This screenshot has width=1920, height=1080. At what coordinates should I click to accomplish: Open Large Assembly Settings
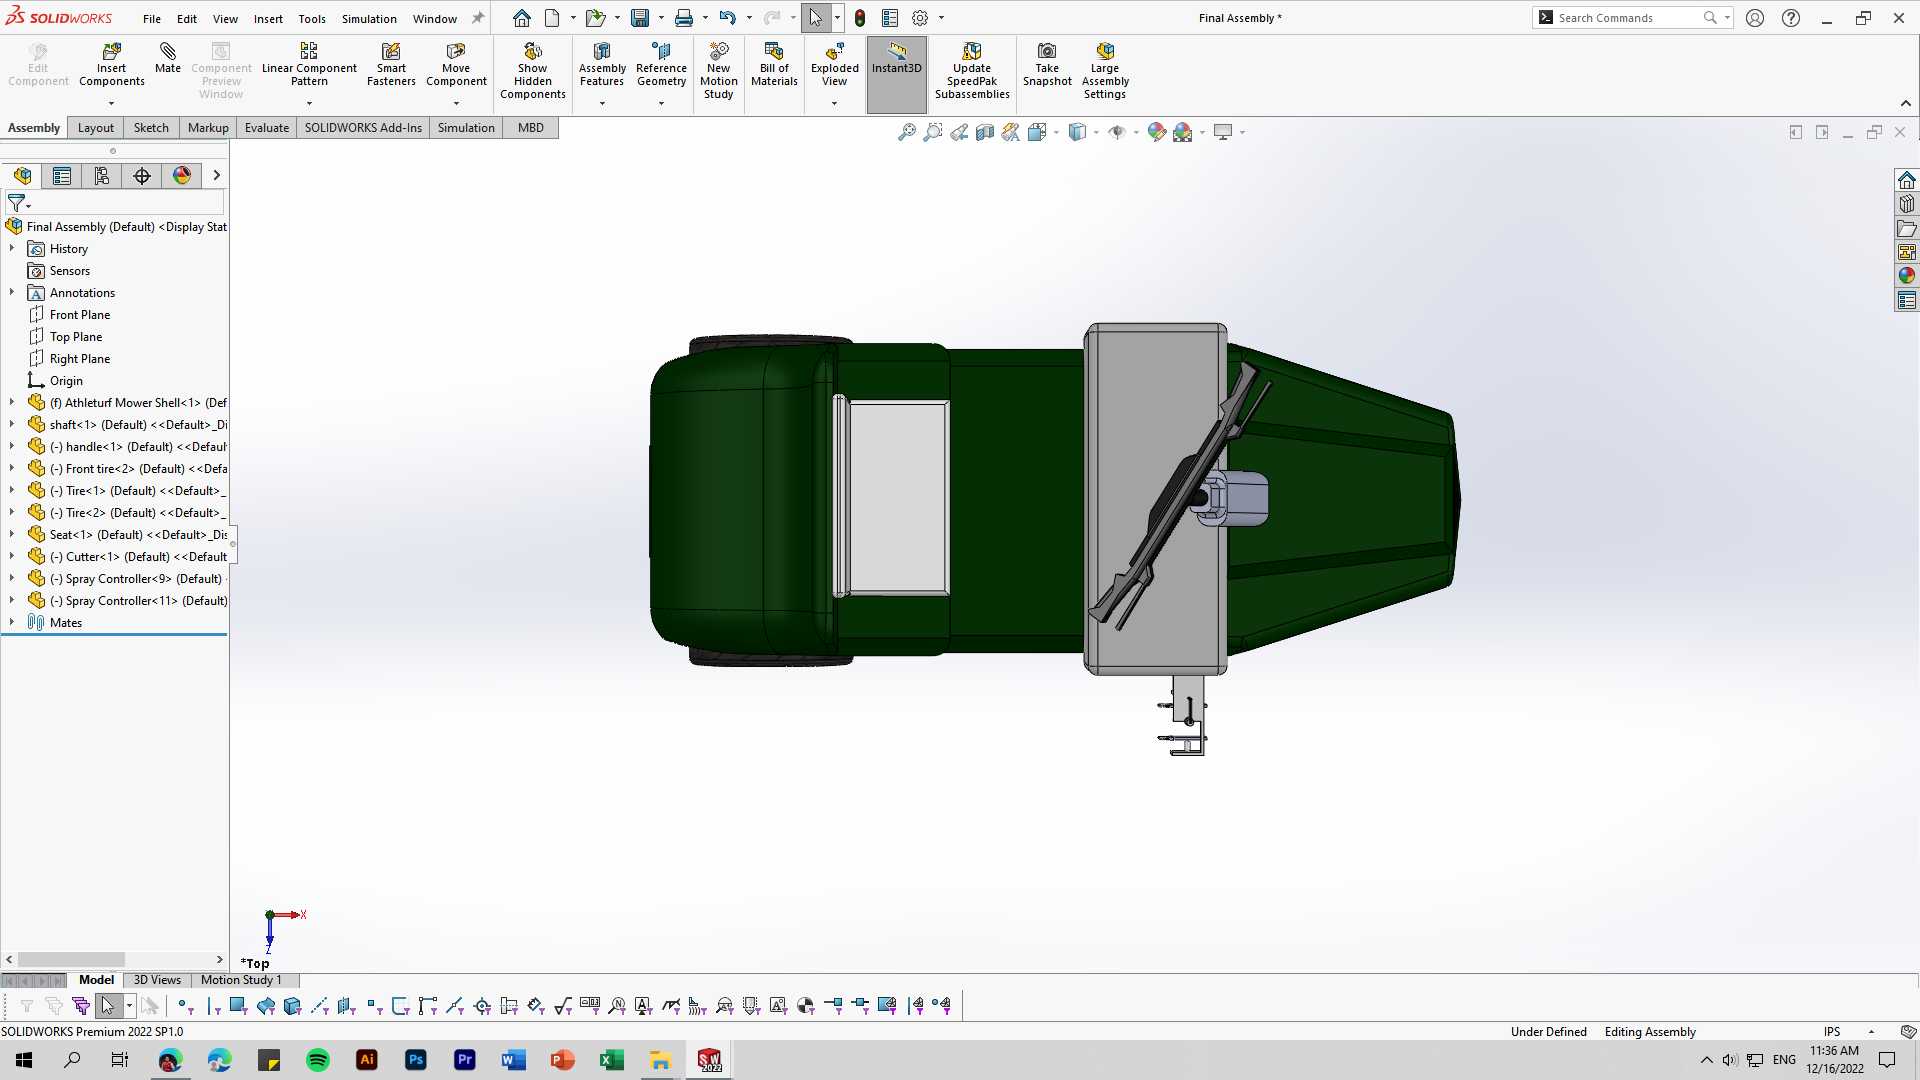(x=1105, y=70)
